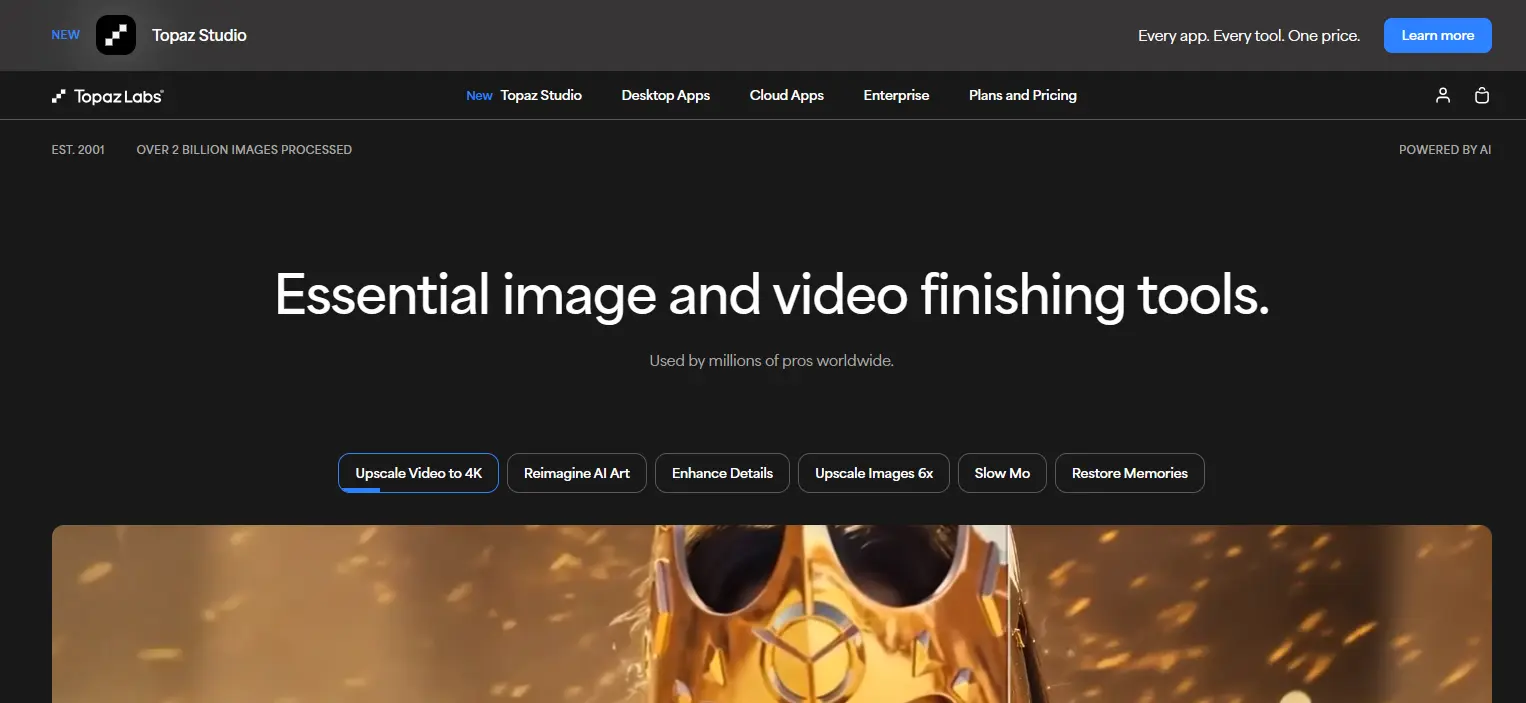
Task: Open the Desktop Apps menu
Action: click(665, 95)
